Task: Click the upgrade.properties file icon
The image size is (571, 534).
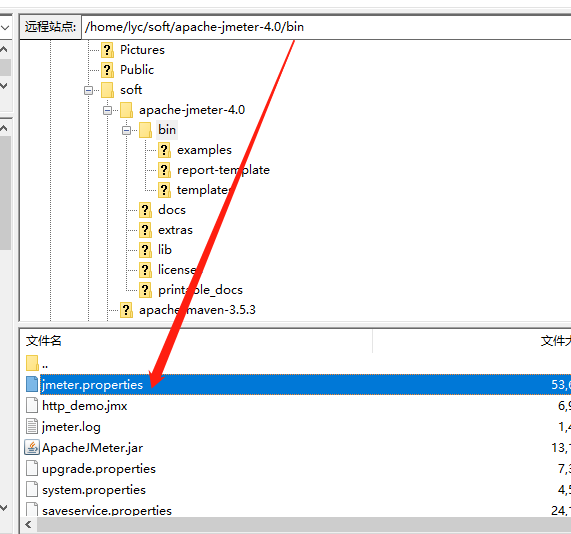Action: [32, 468]
